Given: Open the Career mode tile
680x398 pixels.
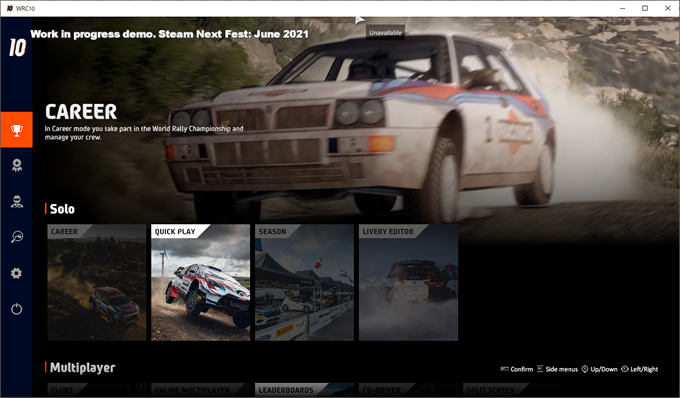Looking at the screenshot, I should (x=97, y=282).
